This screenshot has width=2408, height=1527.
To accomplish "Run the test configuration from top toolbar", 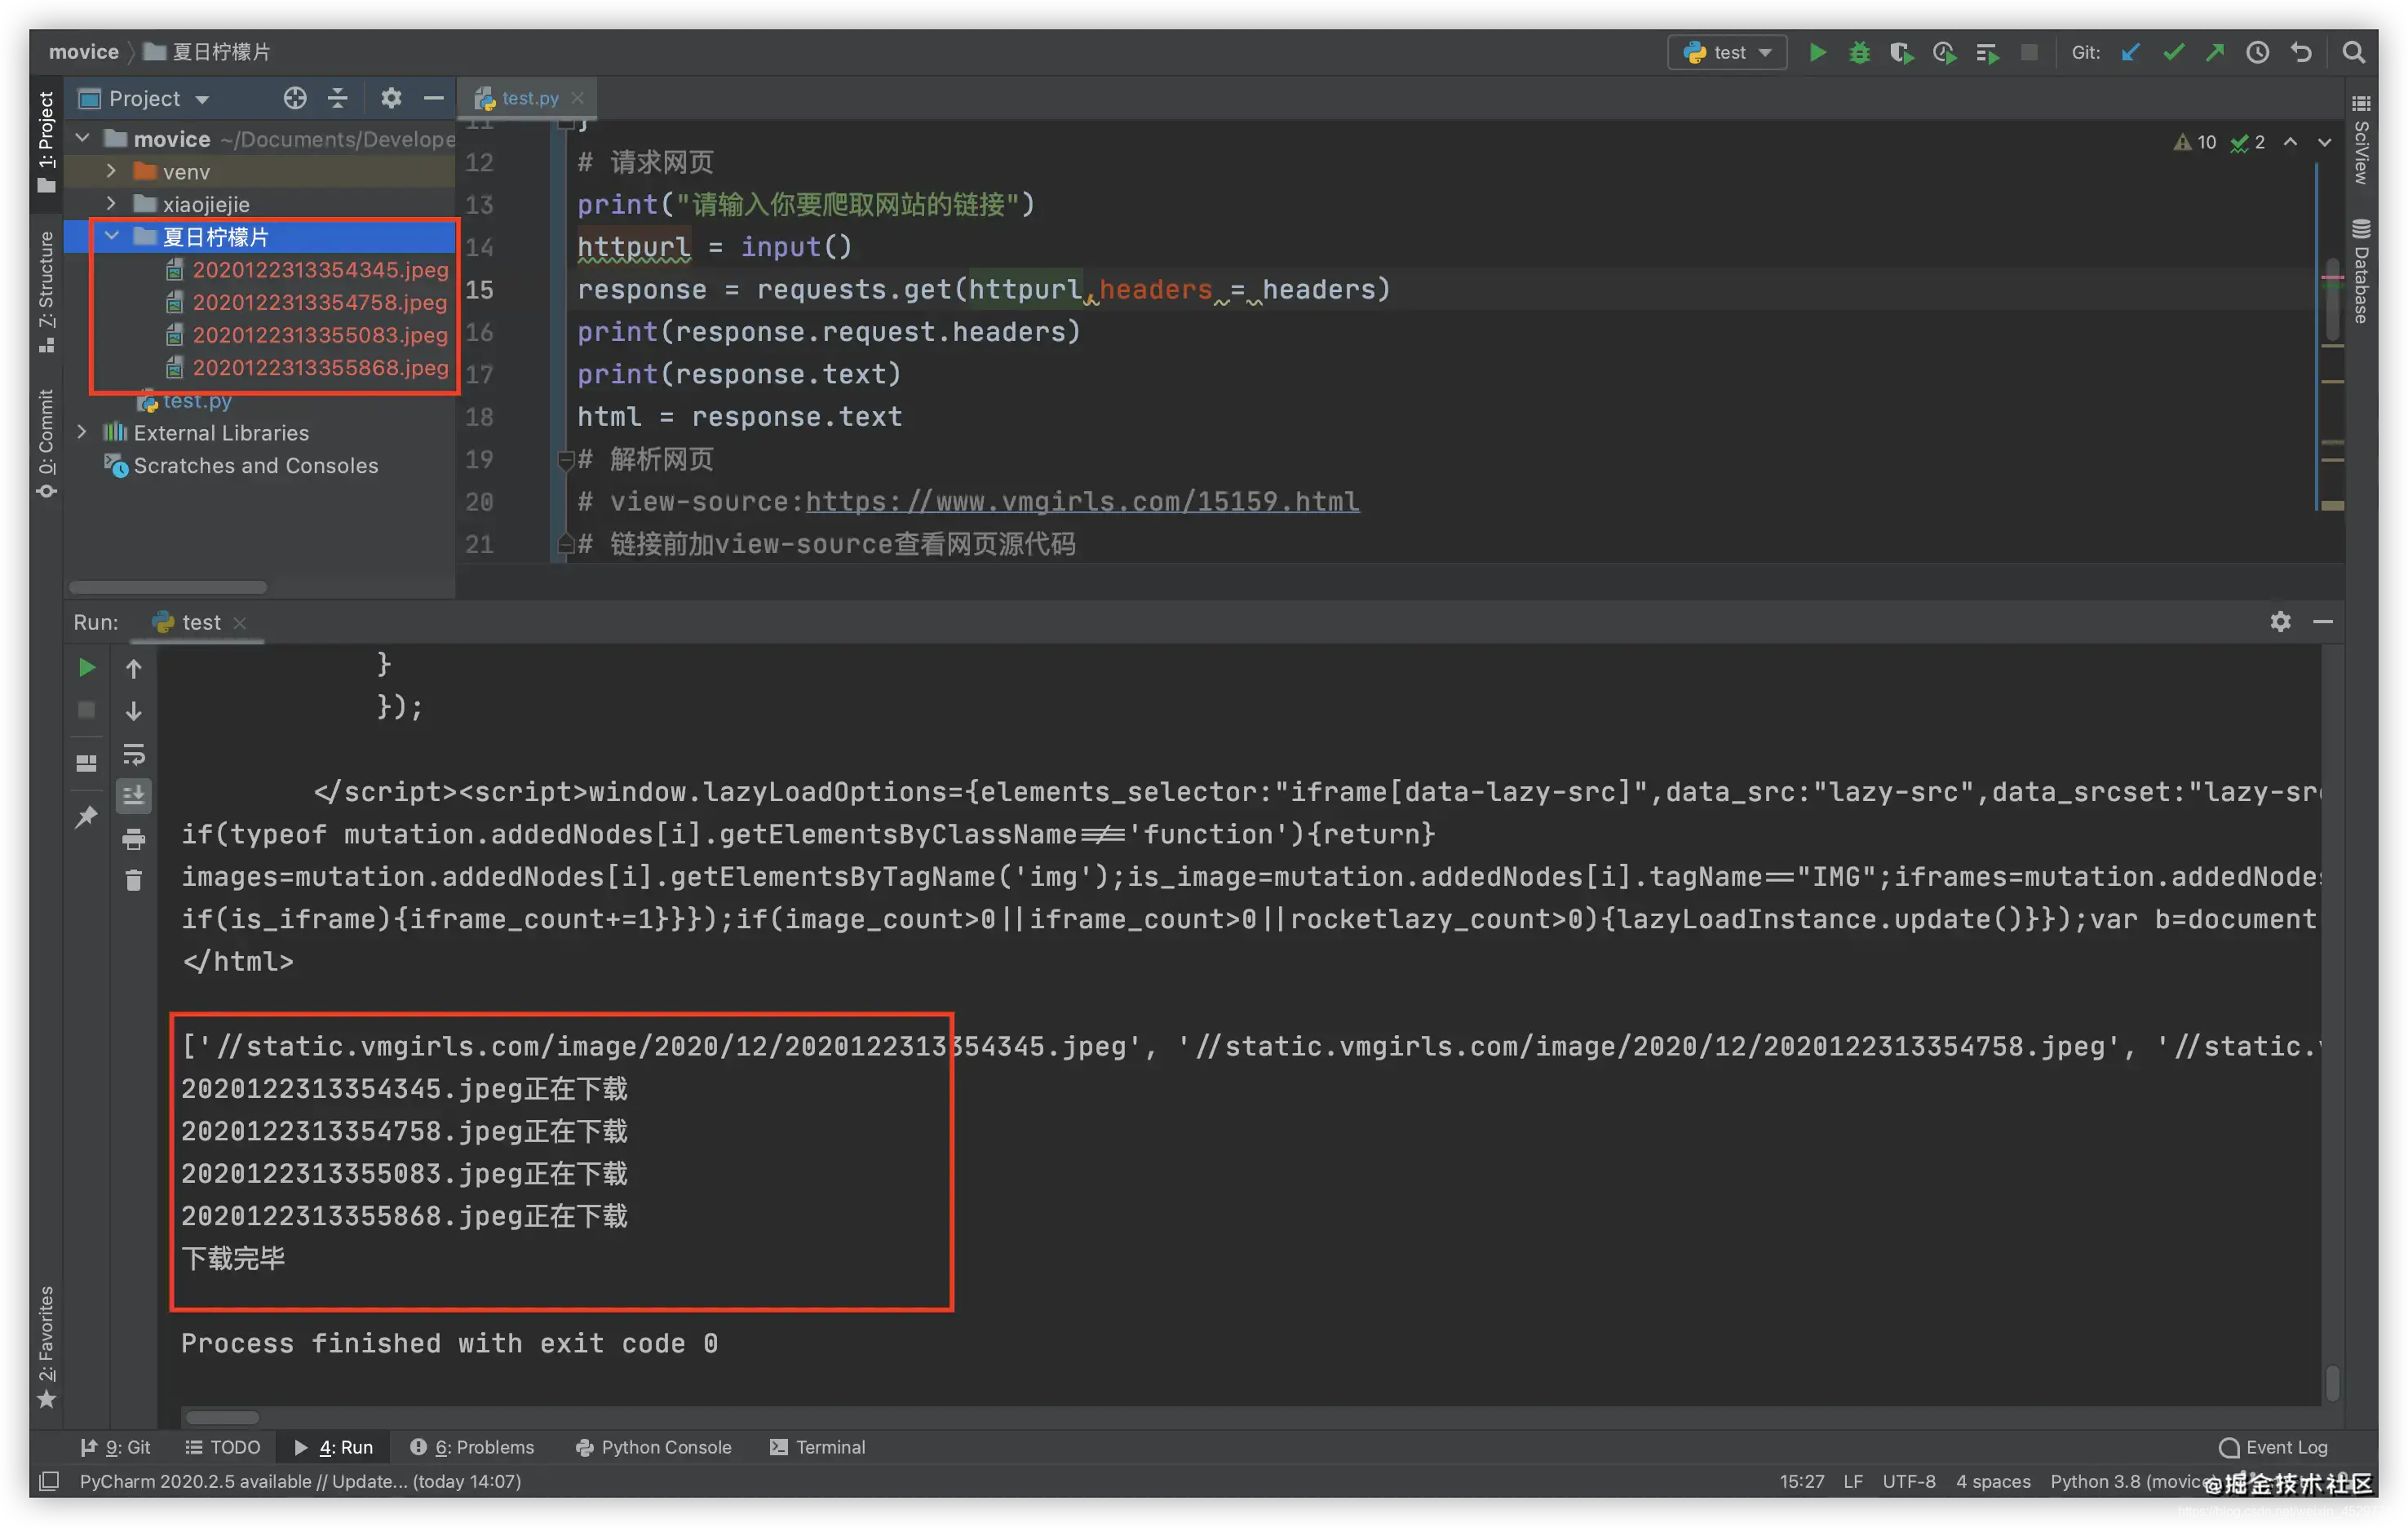I will [1817, 52].
